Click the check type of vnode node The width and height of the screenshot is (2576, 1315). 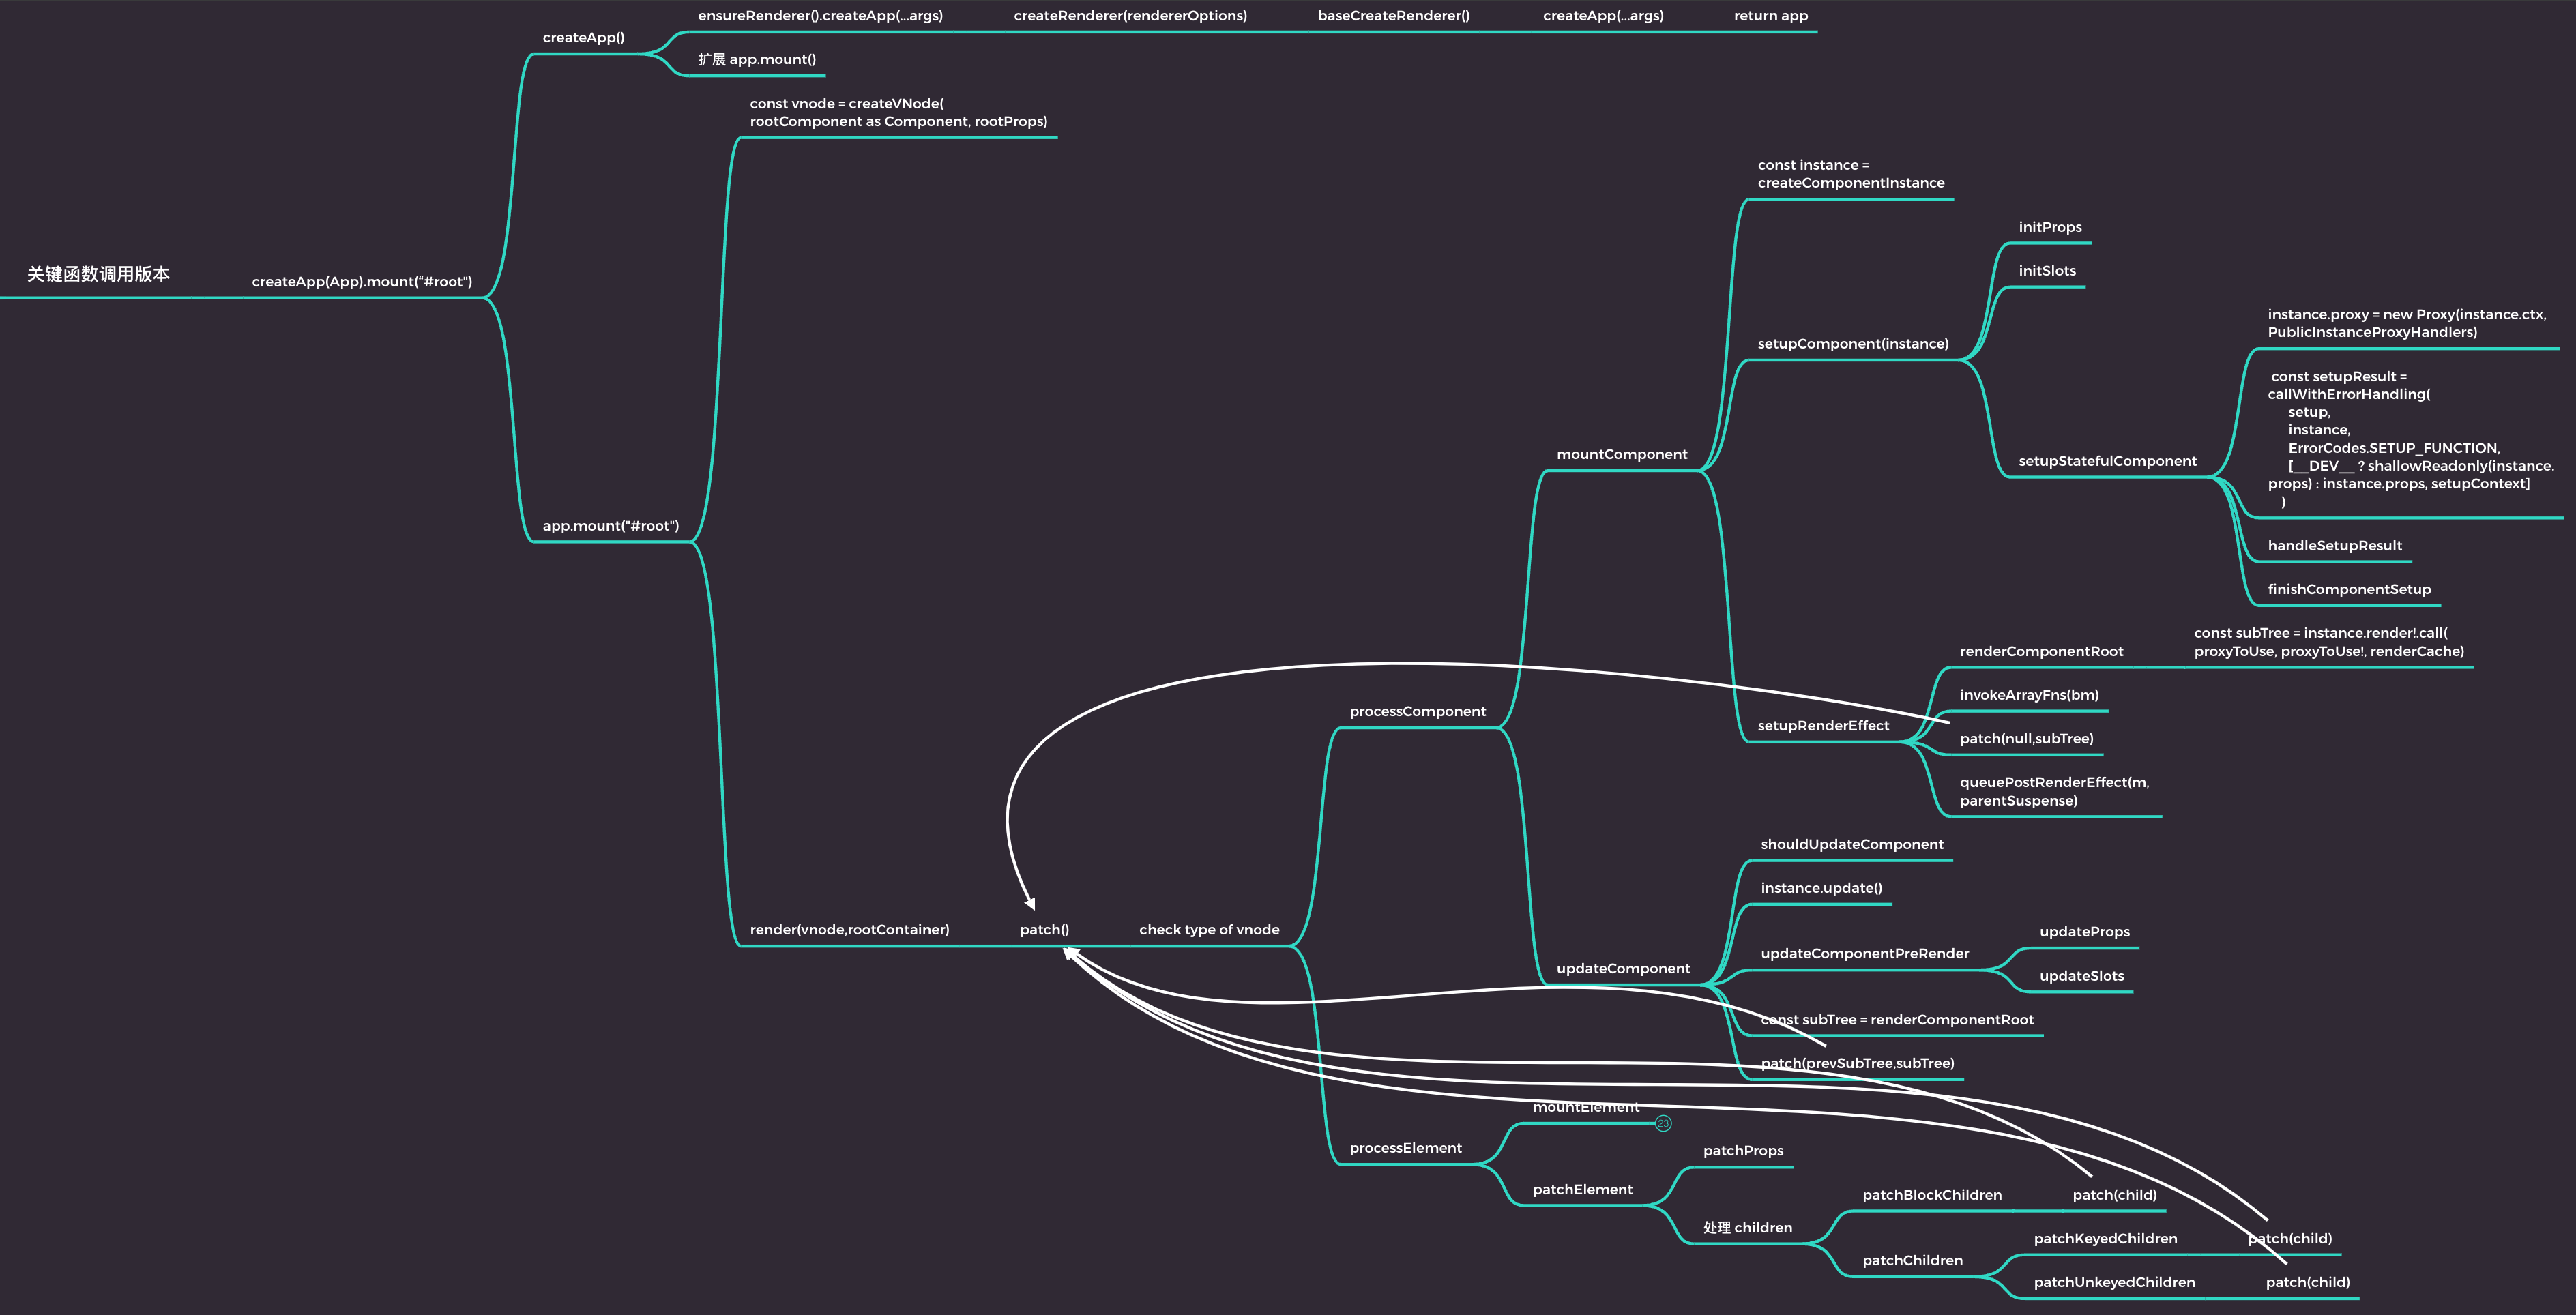pos(1209,930)
